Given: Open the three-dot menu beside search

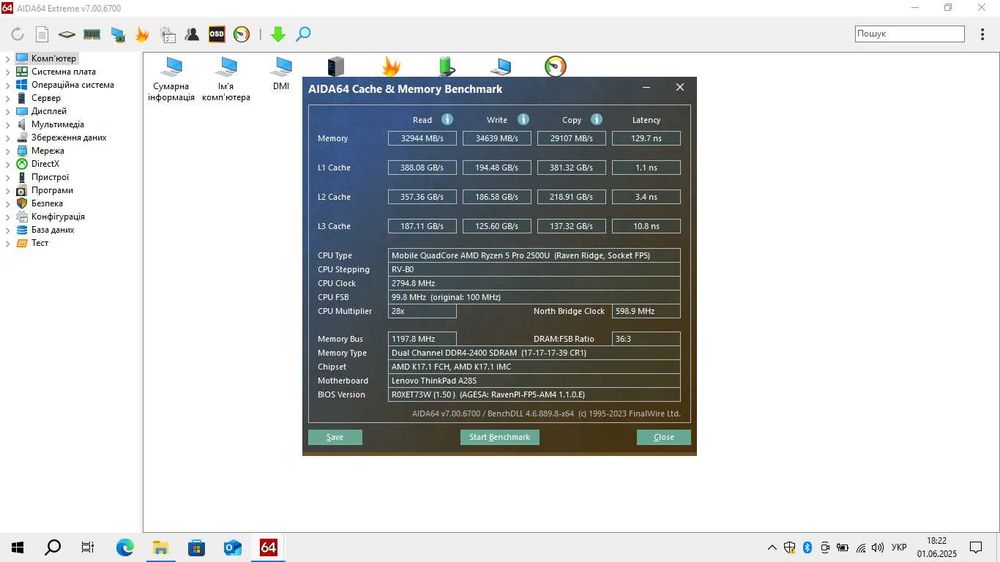Looking at the screenshot, I should (x=982, y=34).
